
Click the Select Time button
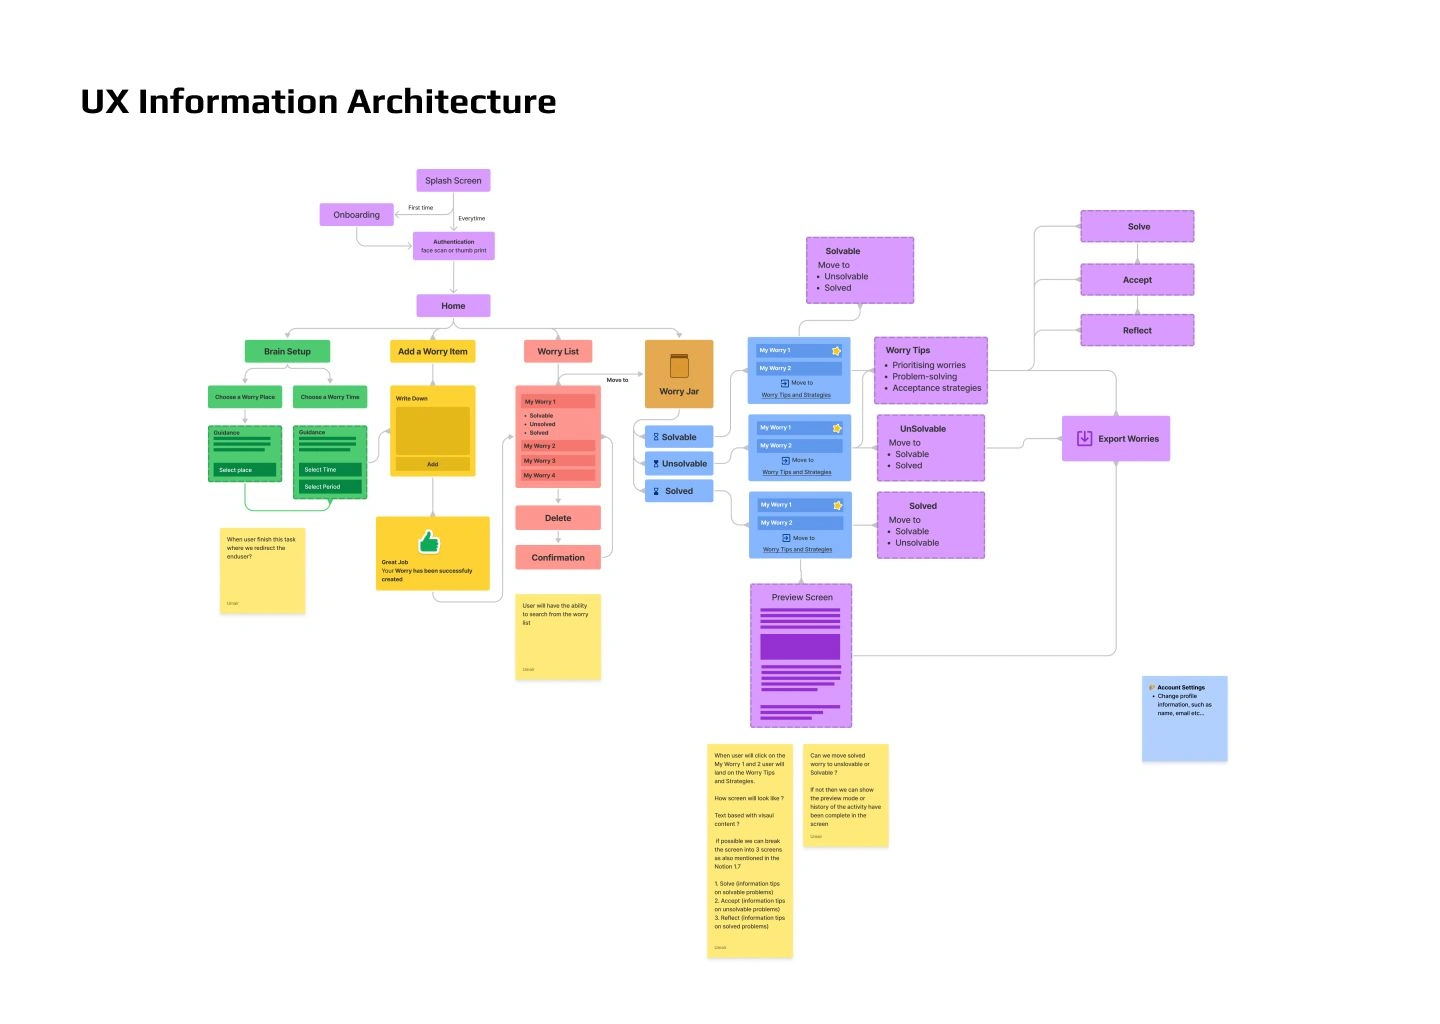(330, 469)
